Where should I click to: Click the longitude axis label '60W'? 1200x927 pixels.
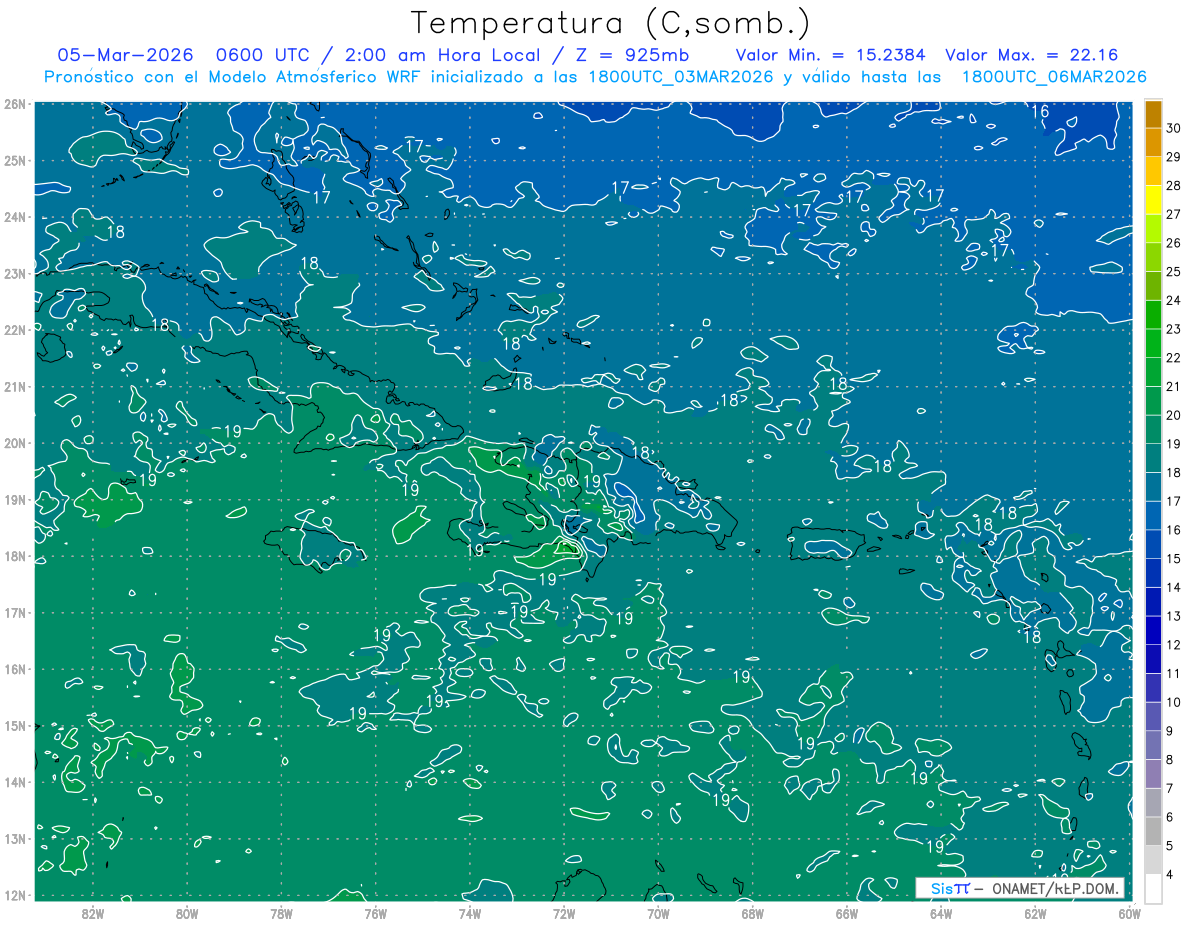[1129, 913]
